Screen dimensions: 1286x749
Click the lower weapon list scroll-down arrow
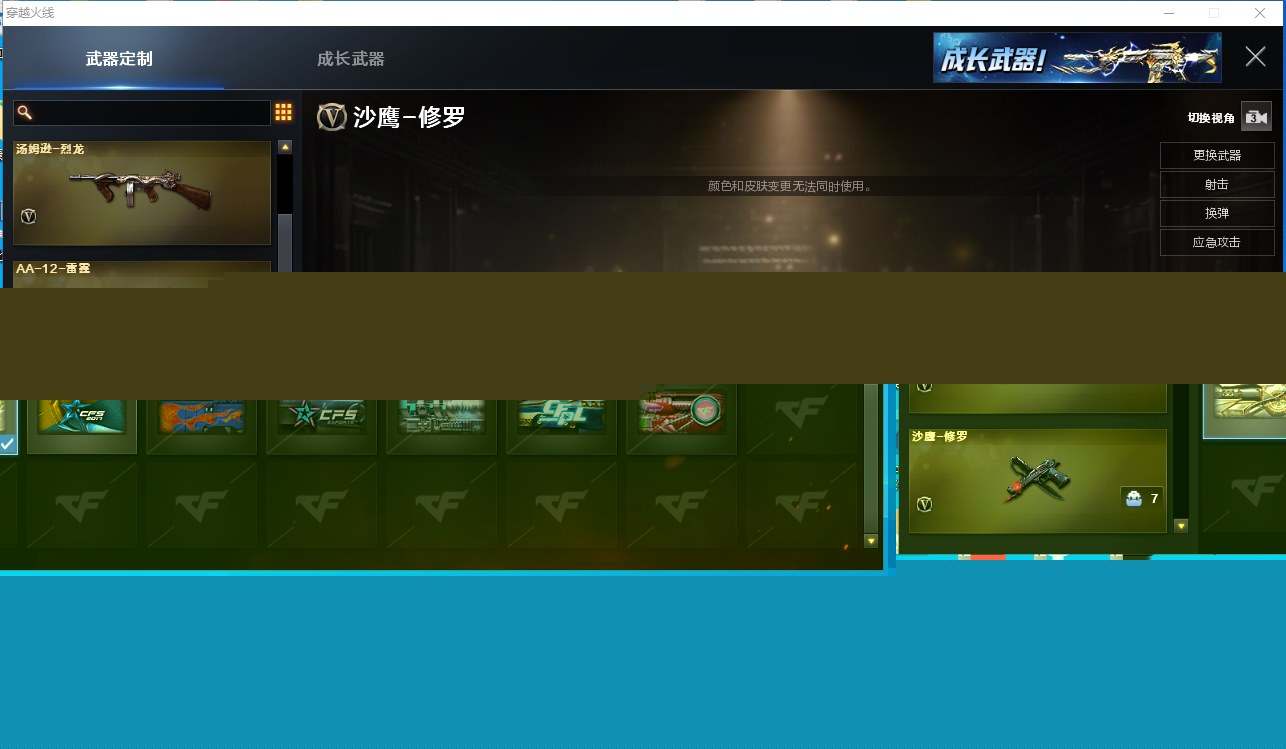(1181, 525)
